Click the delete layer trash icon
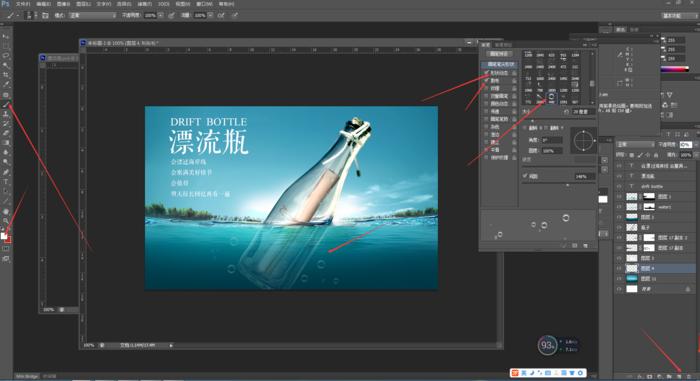 point(689,377)
